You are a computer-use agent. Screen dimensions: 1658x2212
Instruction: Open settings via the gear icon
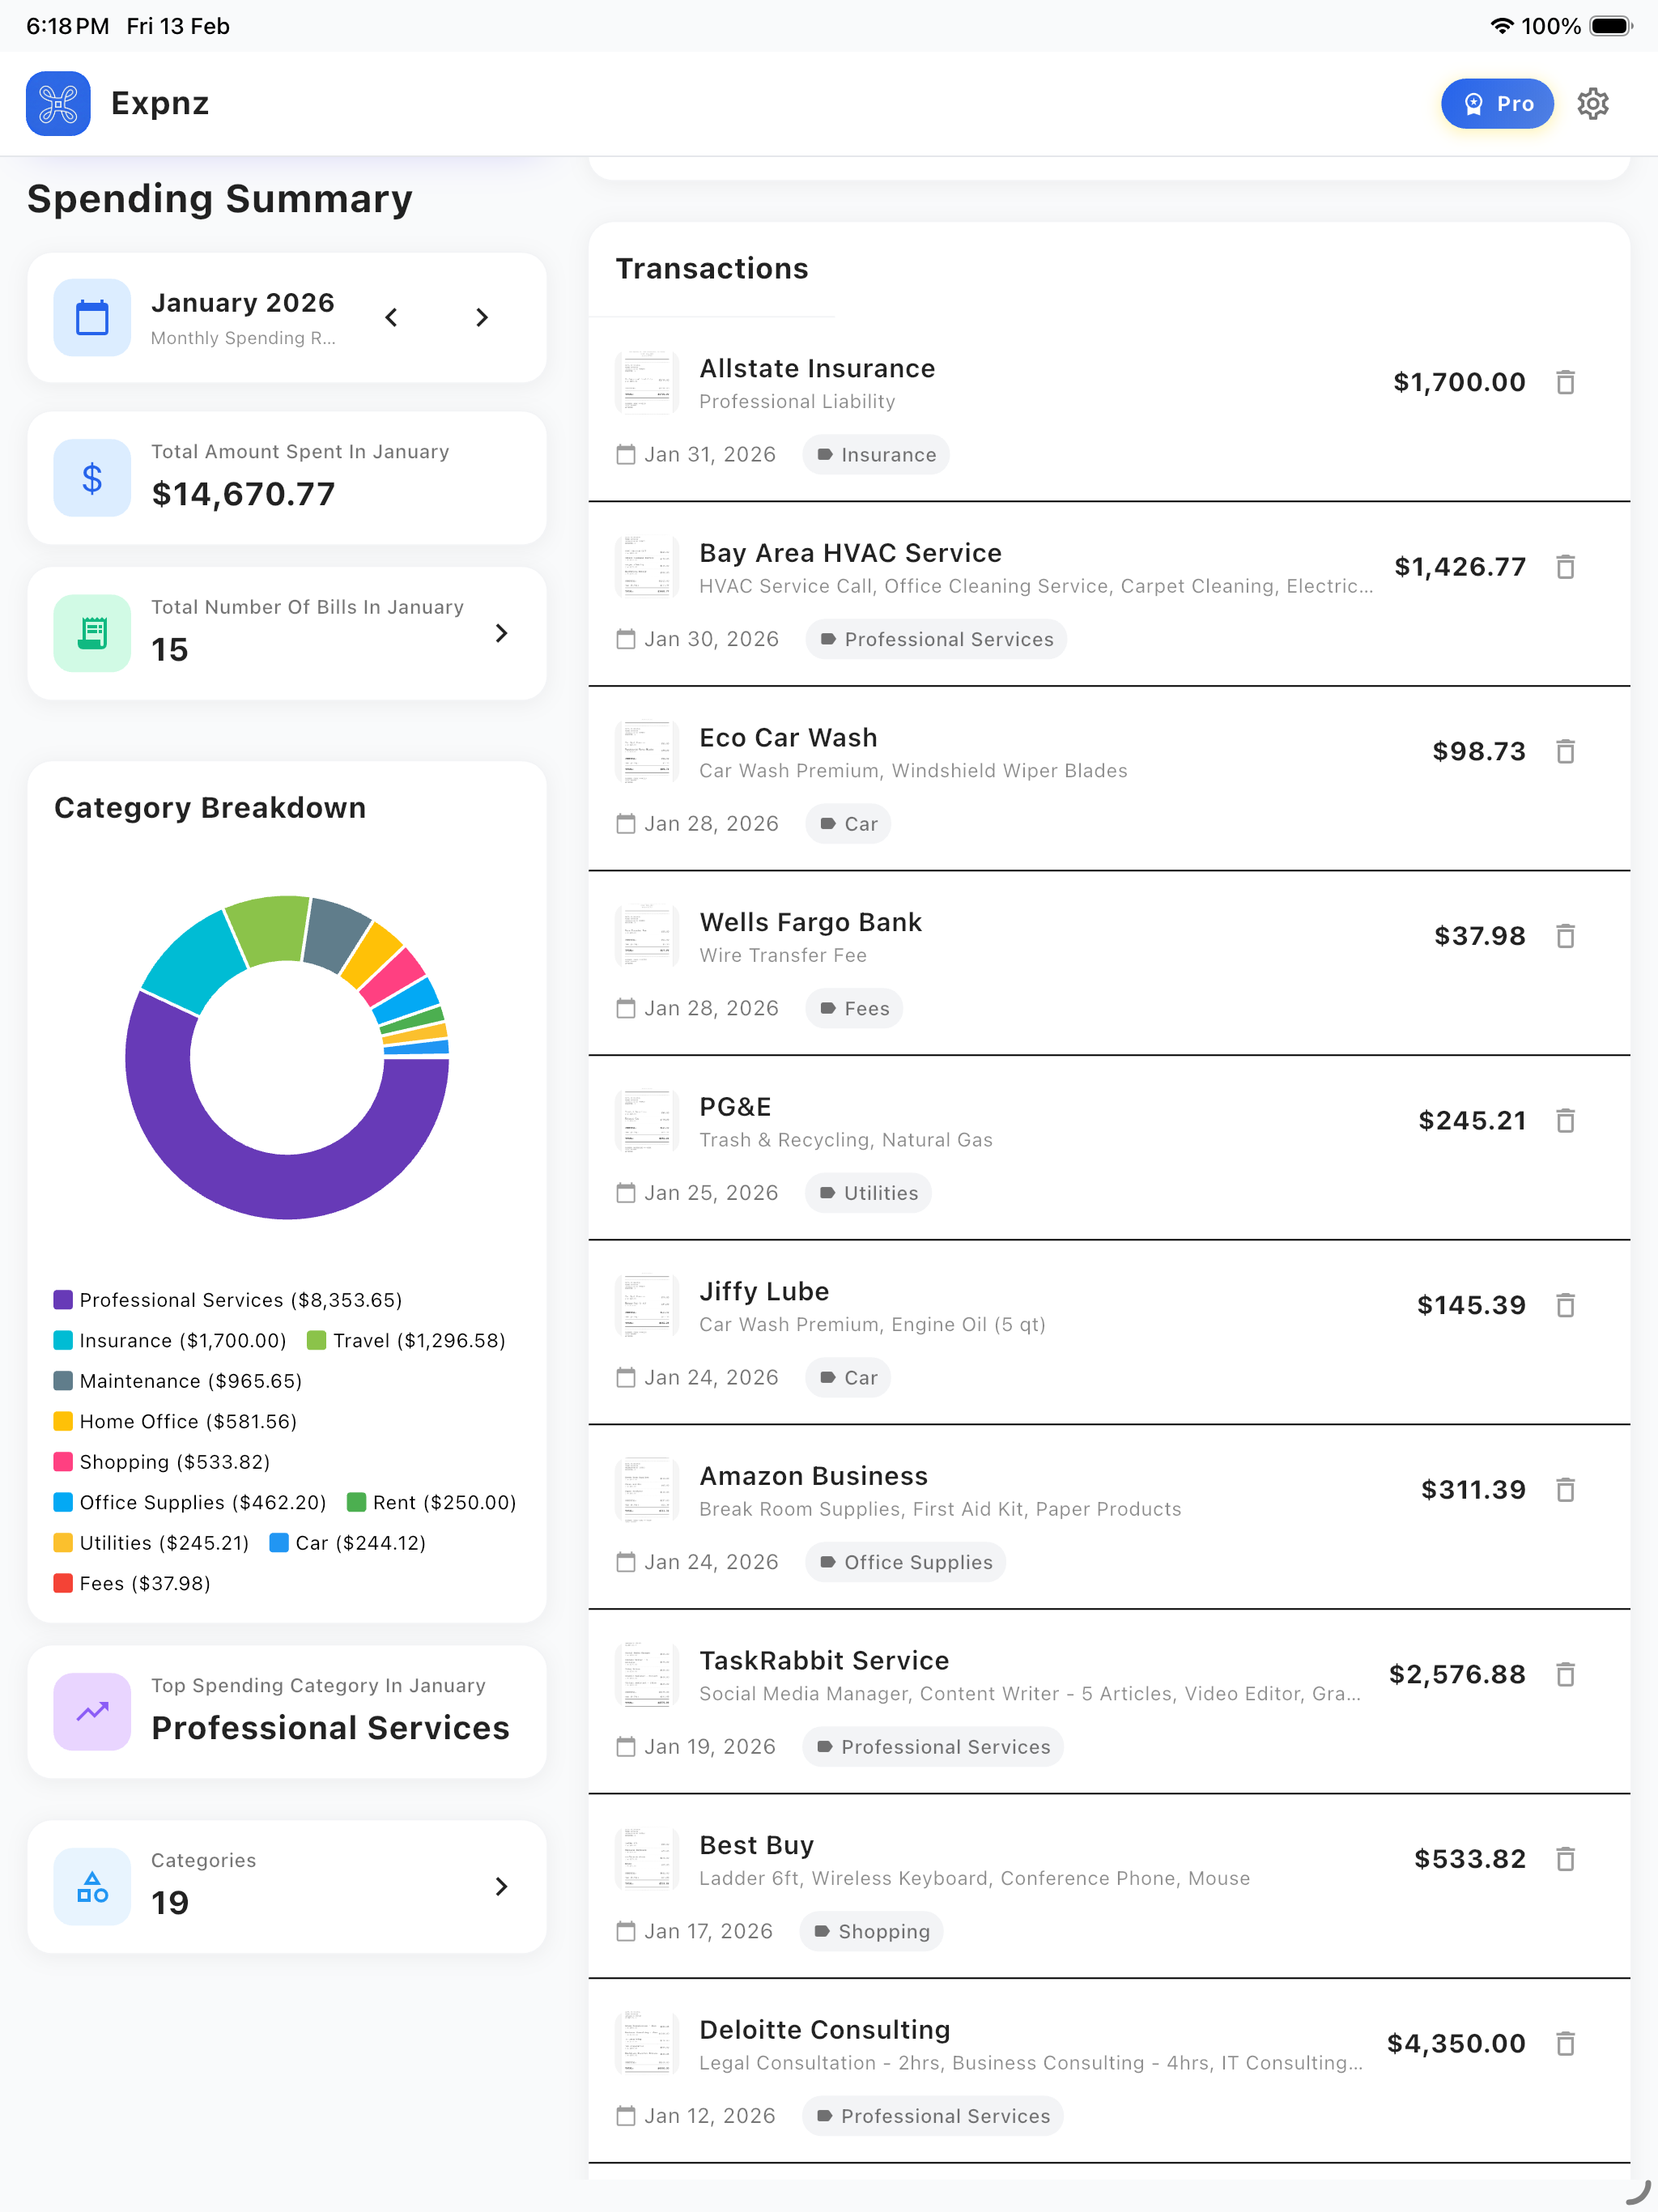tap(1592, 104)
